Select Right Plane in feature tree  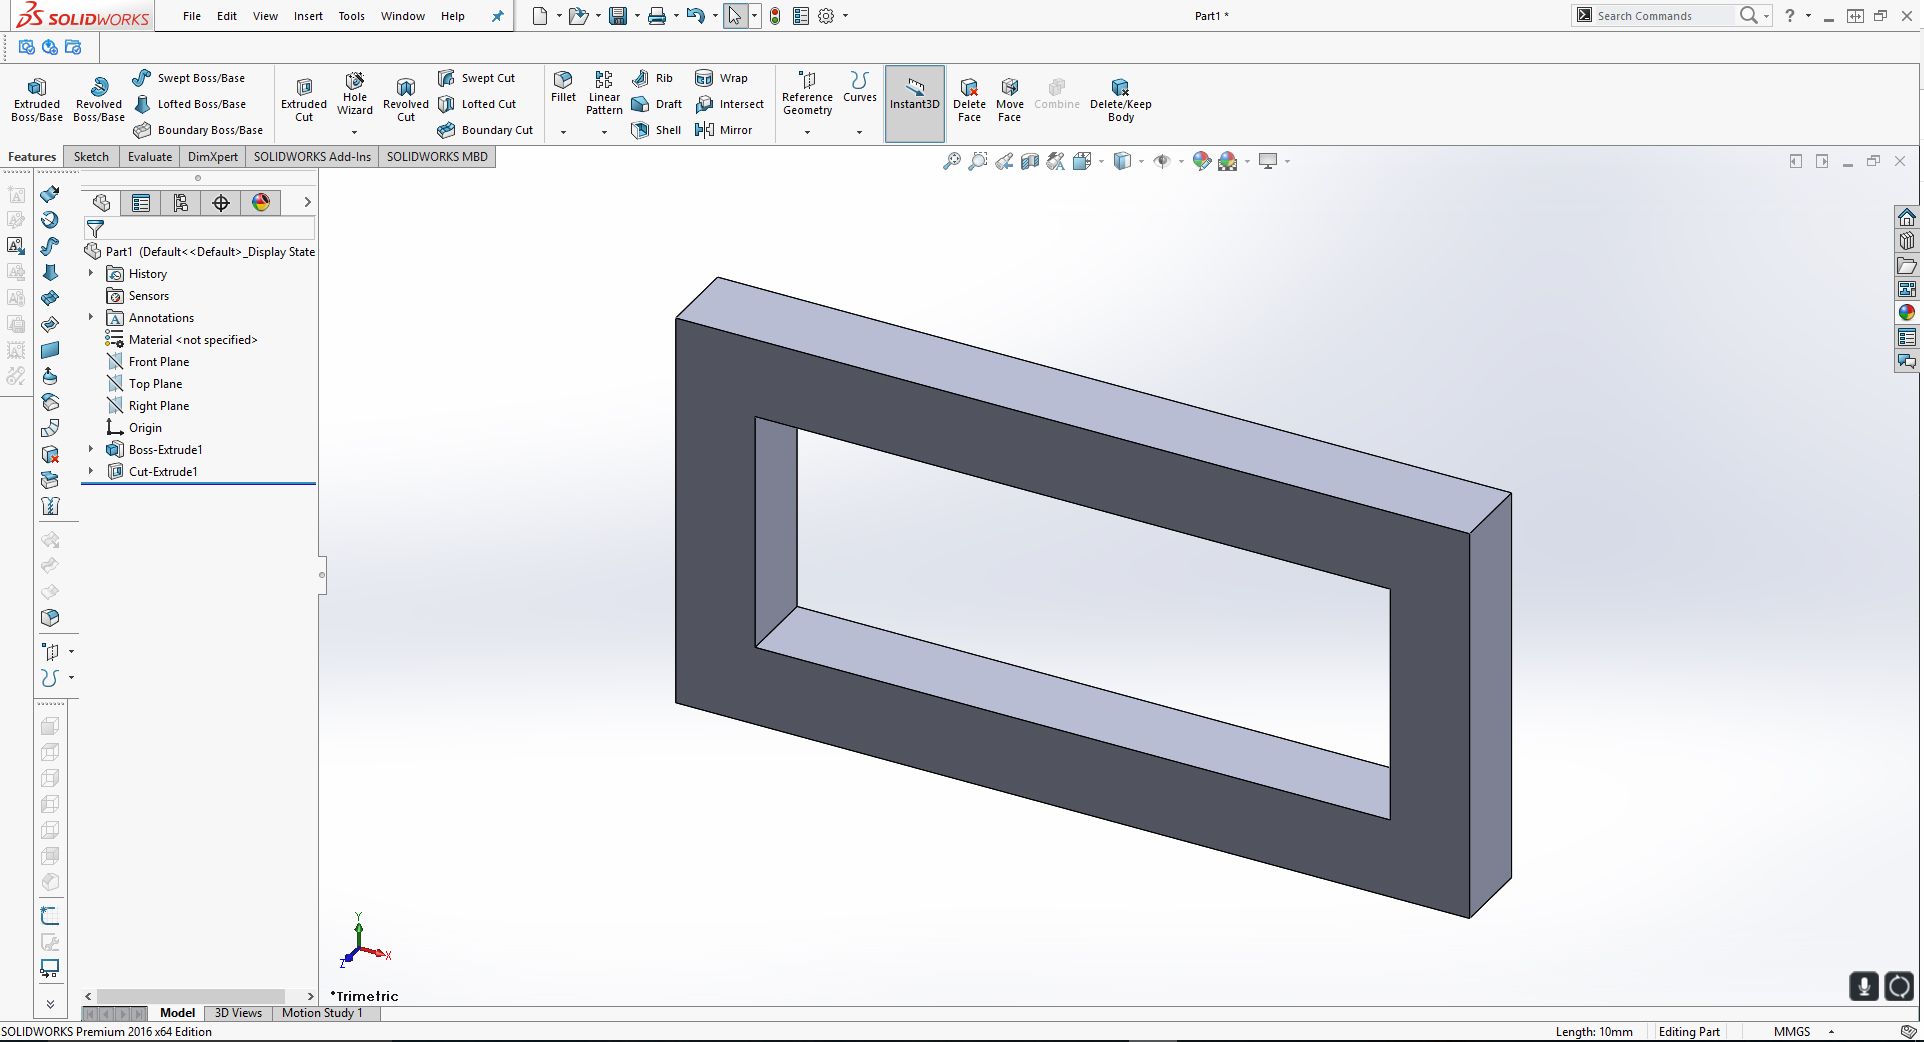click(148, 406)
